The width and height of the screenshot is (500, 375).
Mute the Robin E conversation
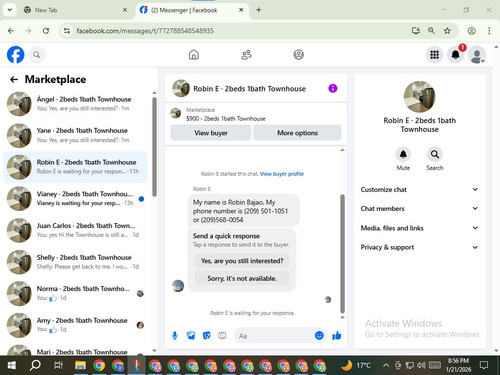[403, 154]
